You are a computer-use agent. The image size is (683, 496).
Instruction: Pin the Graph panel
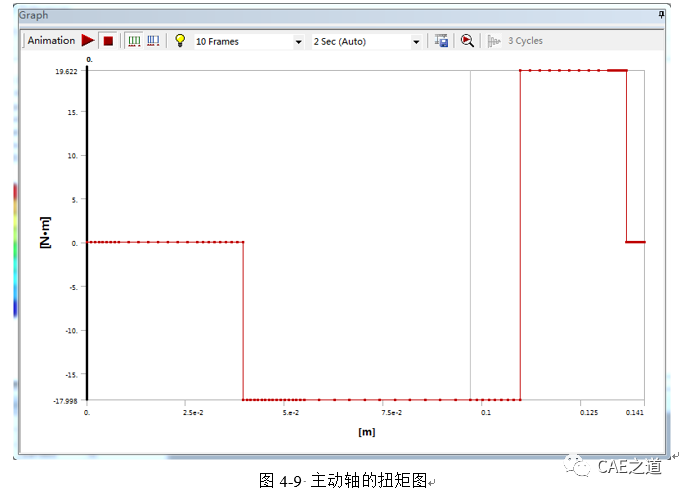661,15
